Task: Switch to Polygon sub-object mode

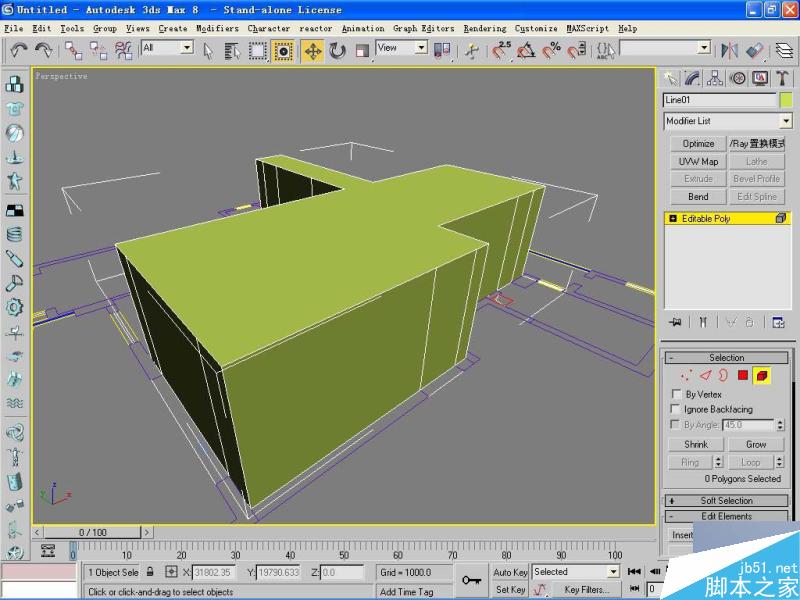Action: 742,376
